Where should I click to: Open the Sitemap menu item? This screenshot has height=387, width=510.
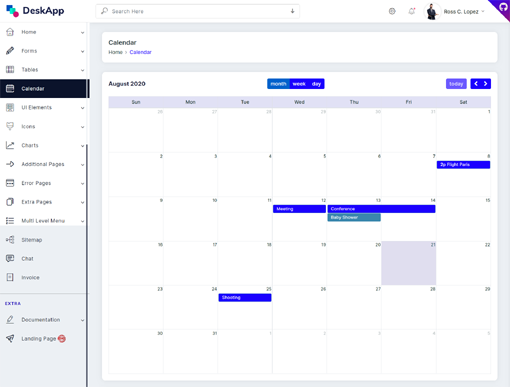pos(43,240)
